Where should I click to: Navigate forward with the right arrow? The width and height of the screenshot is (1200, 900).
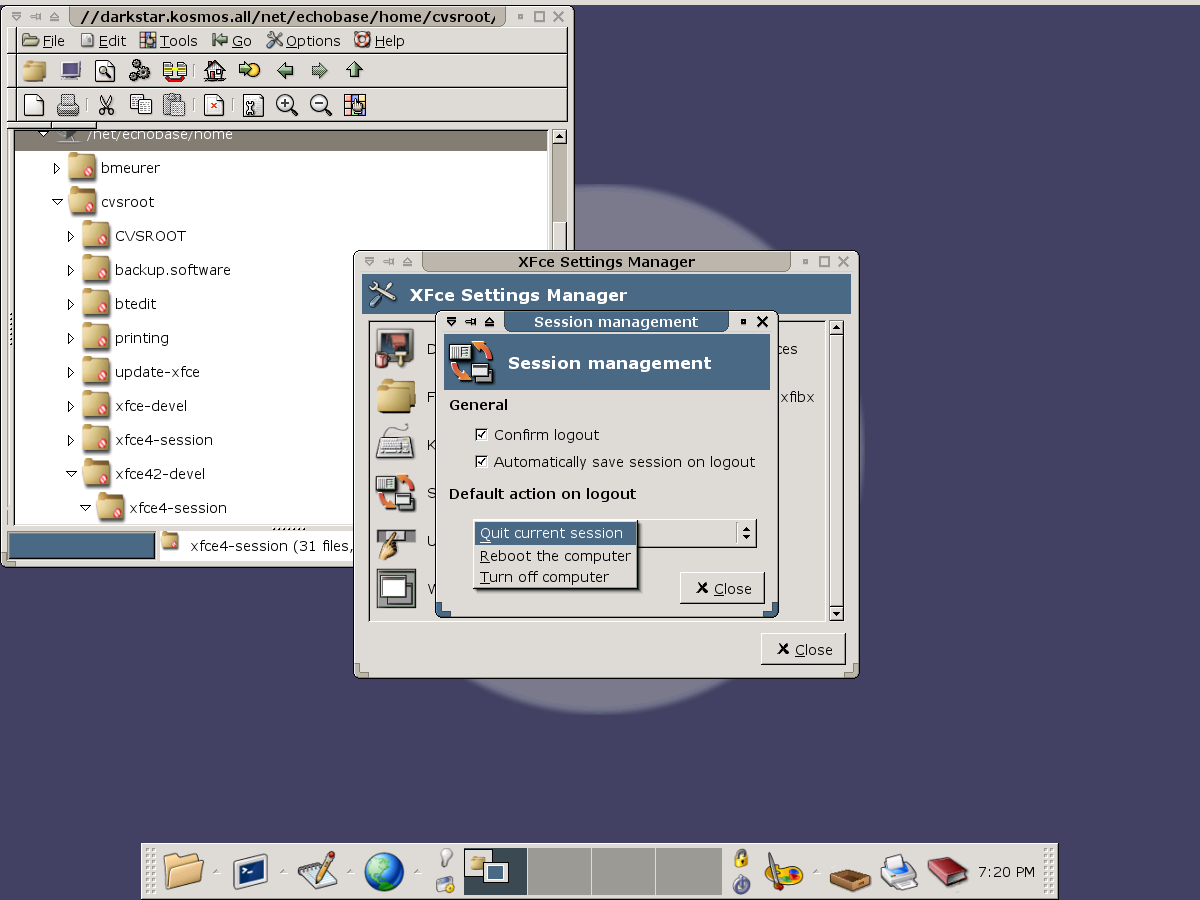click(x=320, y=71)
